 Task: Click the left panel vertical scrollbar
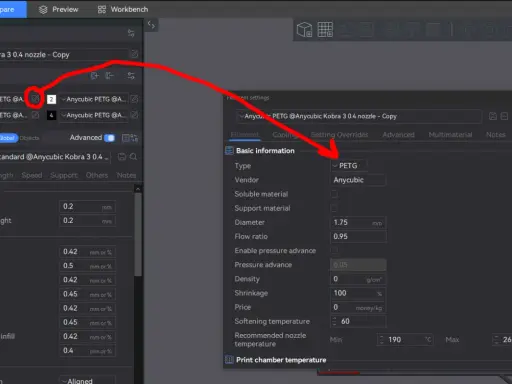138,235
